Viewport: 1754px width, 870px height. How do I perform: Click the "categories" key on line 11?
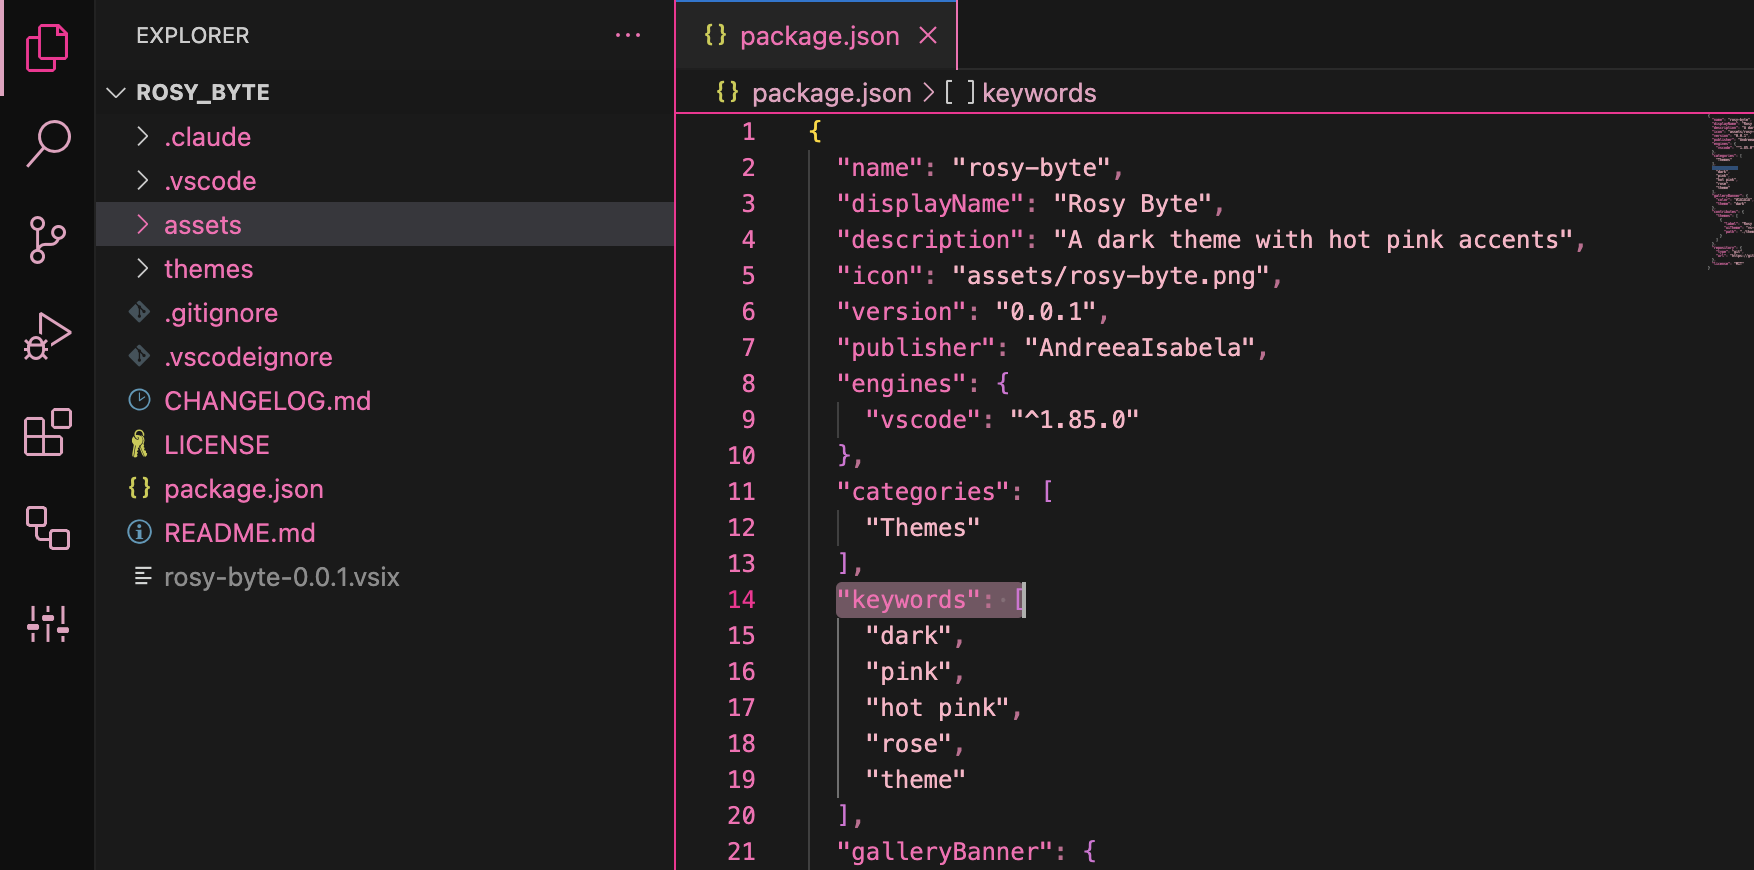[924, 492]
